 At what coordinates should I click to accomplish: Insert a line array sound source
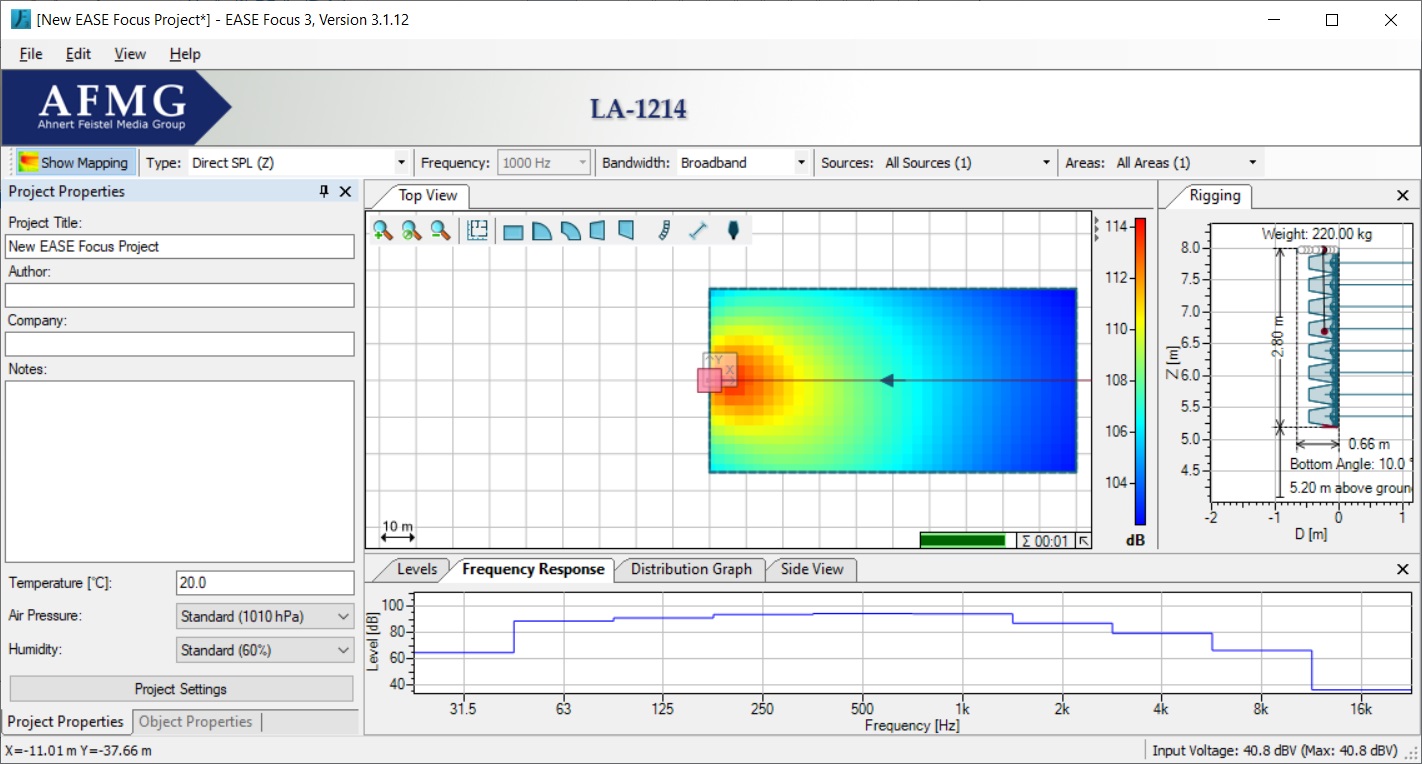[x=663, y=231]
